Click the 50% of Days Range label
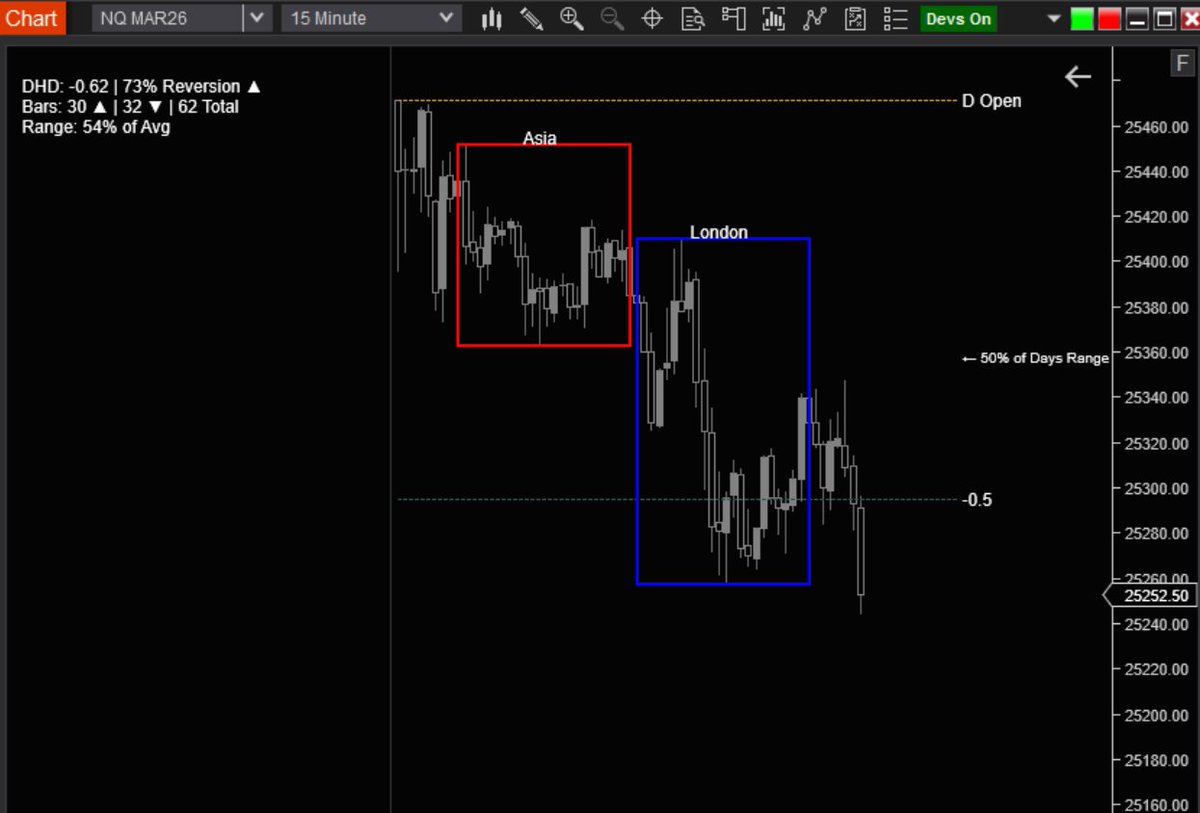The image size is (1200, 813). click(1035, 358)
